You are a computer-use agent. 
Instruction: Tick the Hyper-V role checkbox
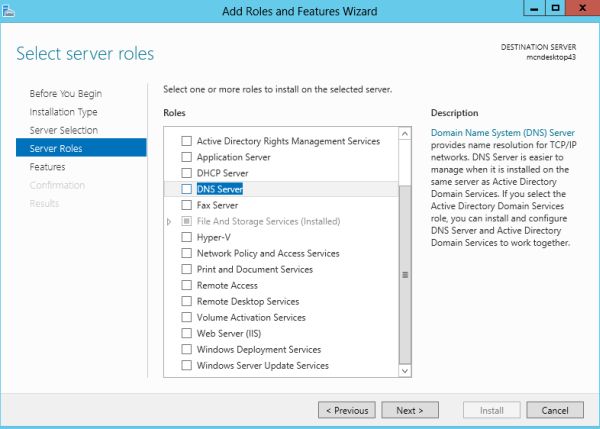click(186, 237)
